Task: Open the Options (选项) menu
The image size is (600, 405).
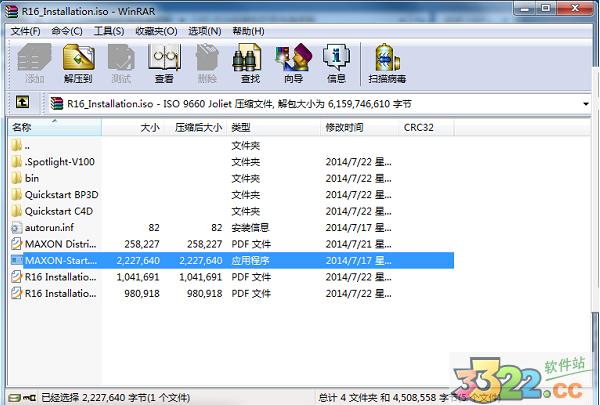Action: point(204,31)
